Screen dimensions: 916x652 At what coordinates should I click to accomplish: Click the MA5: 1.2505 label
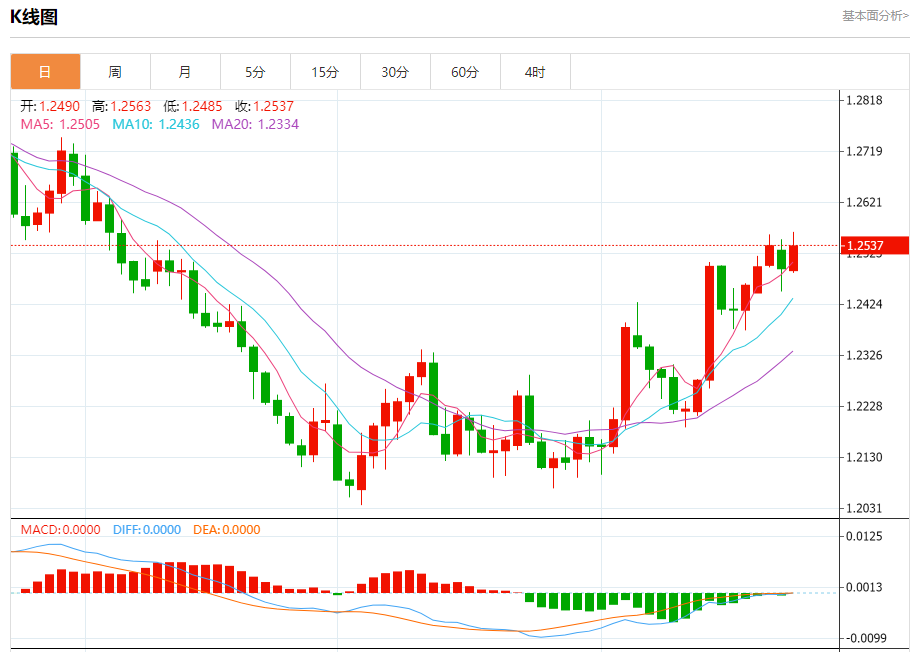pyautogui.click(x=60, y=124)
